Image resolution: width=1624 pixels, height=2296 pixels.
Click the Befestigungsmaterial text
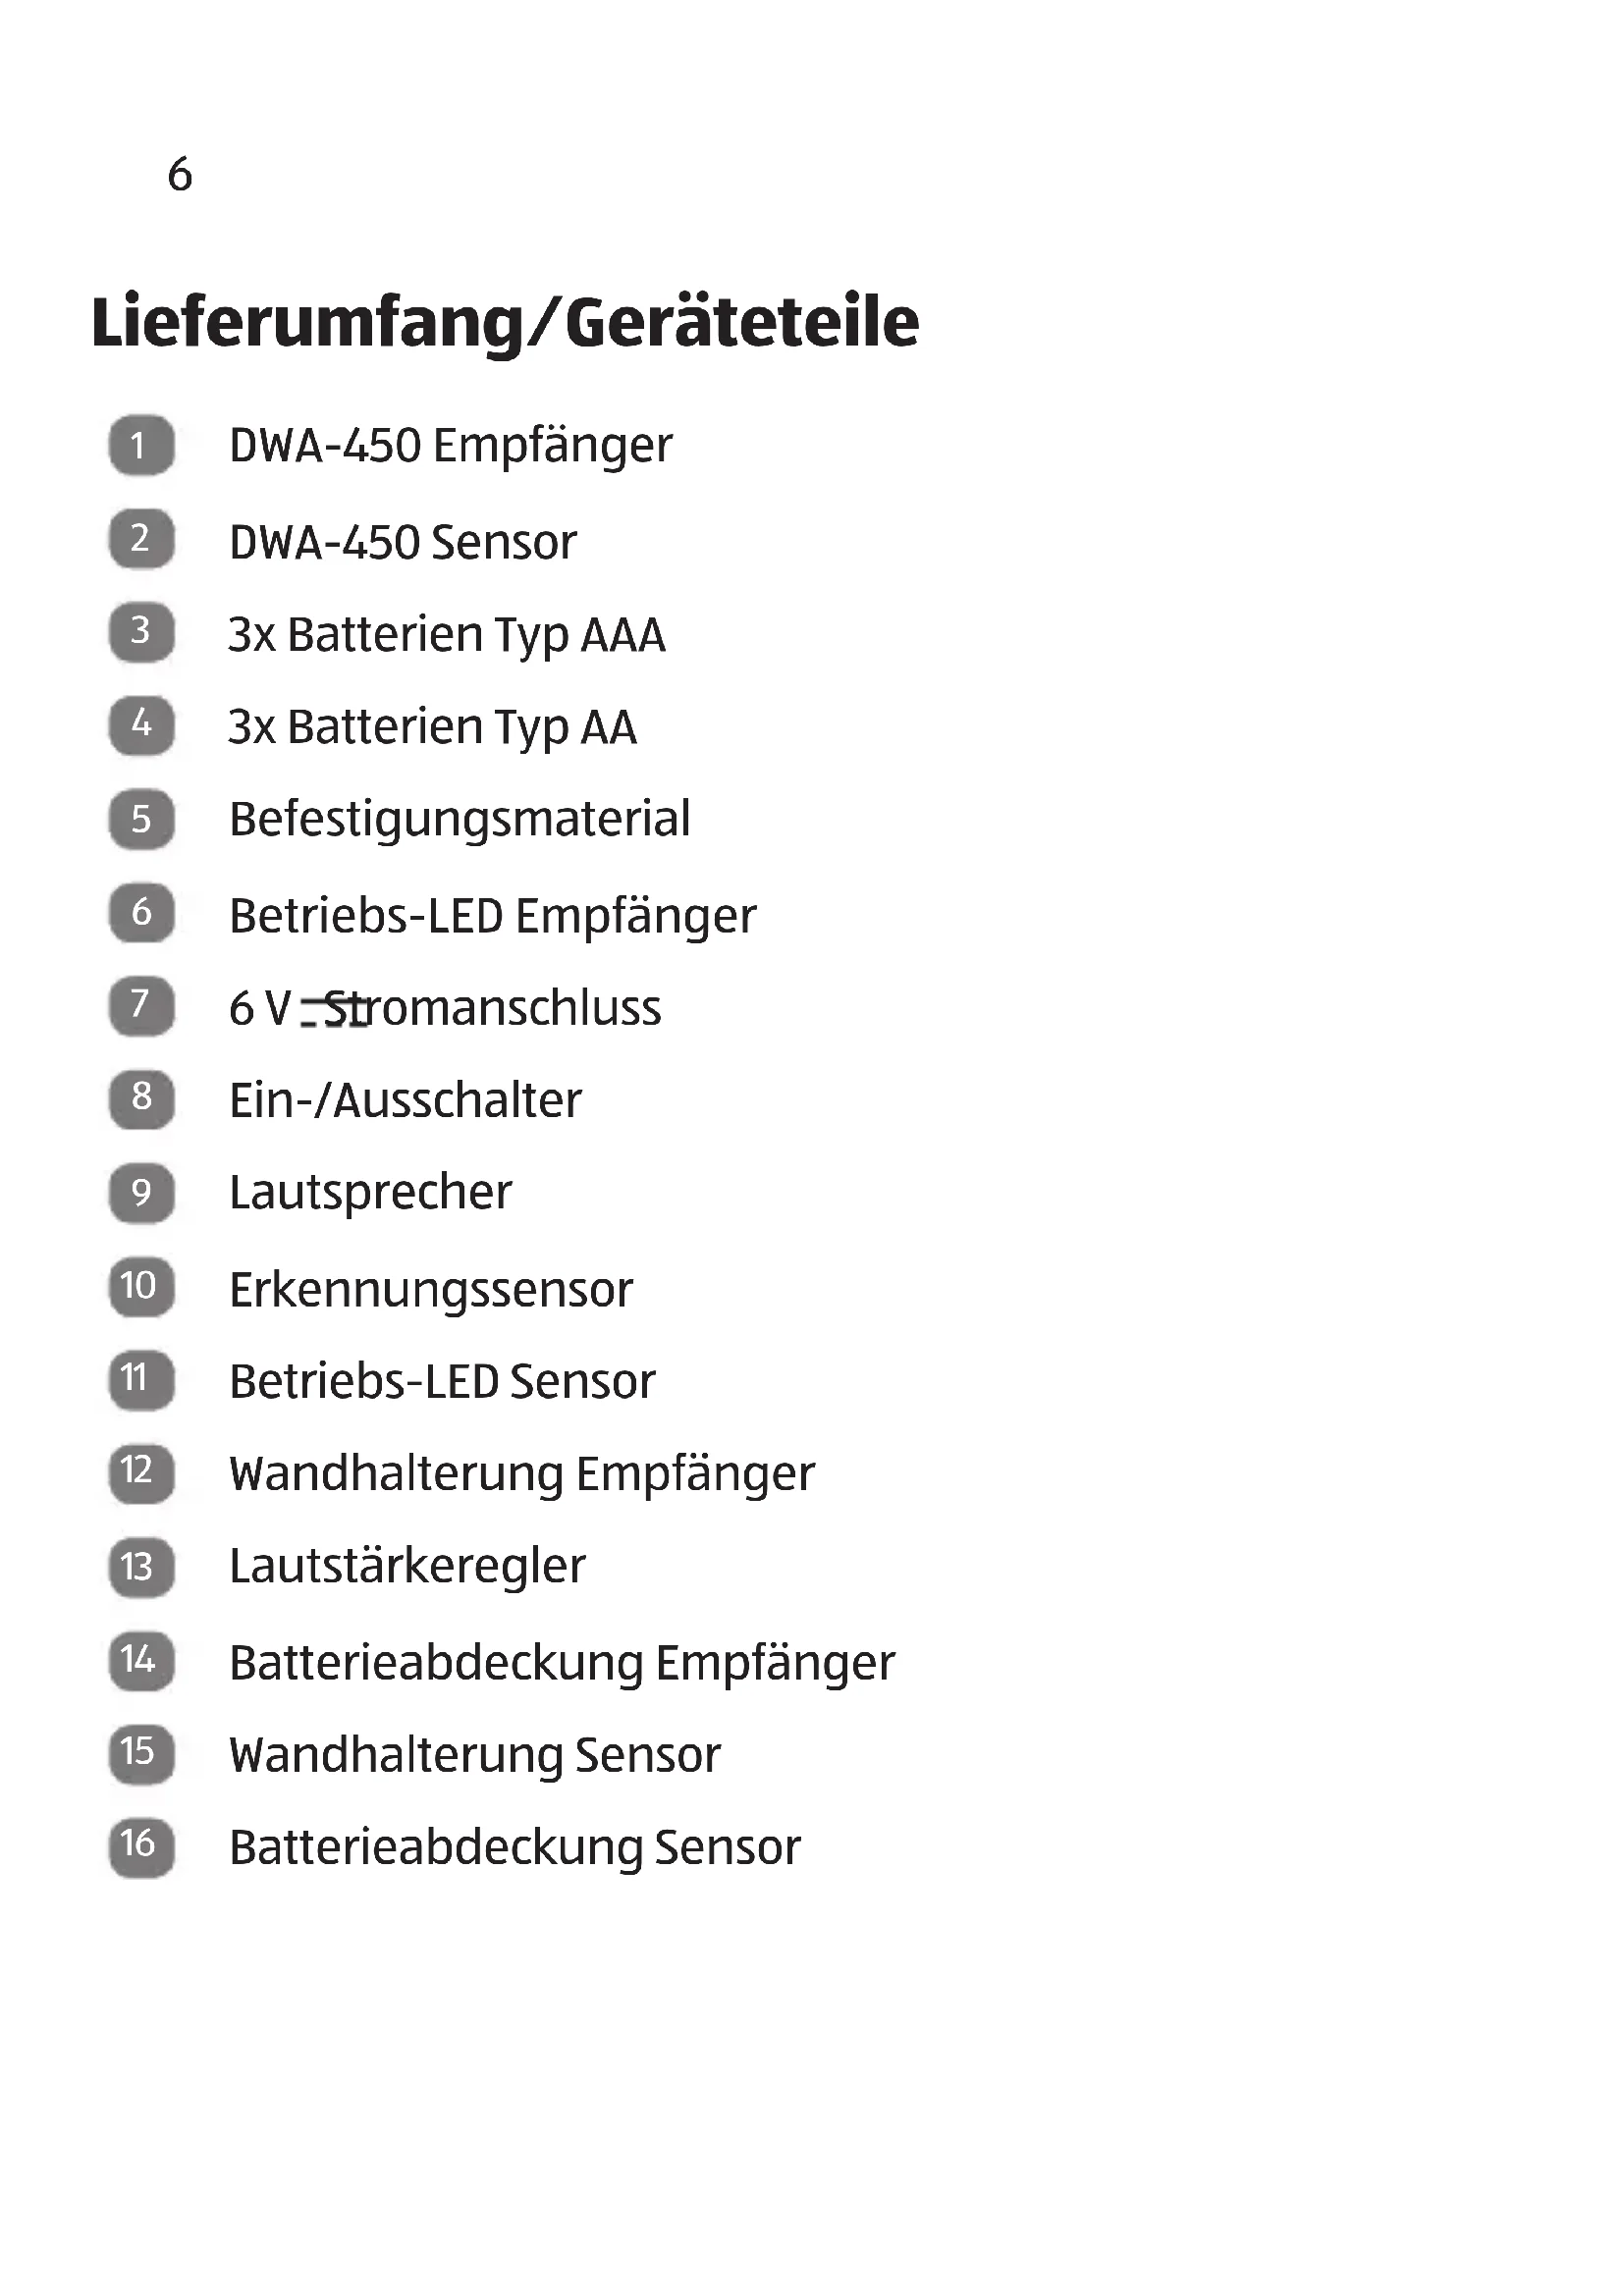pos(459,820)
